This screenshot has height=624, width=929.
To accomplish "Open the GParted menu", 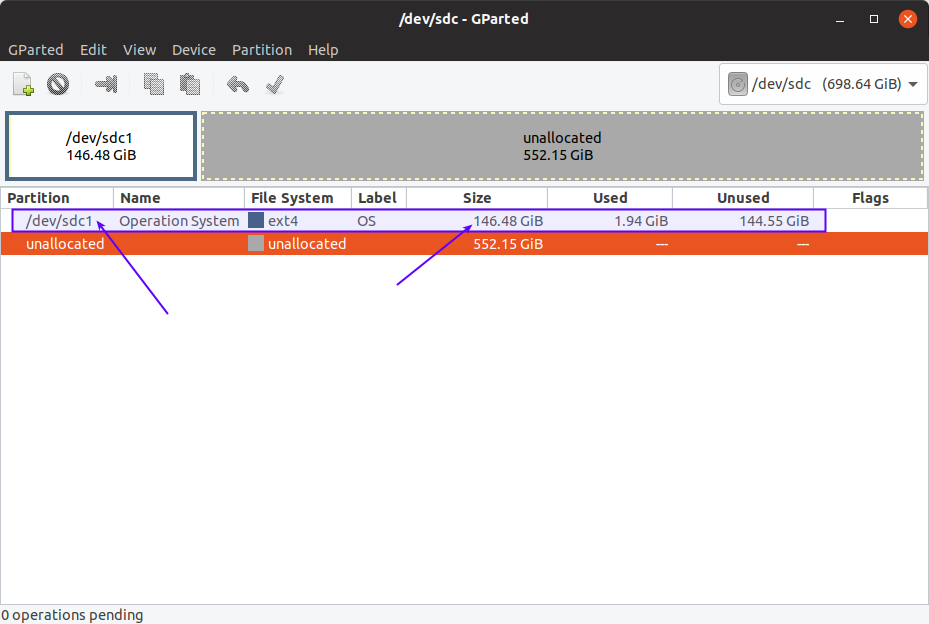I will pos(36,50).
